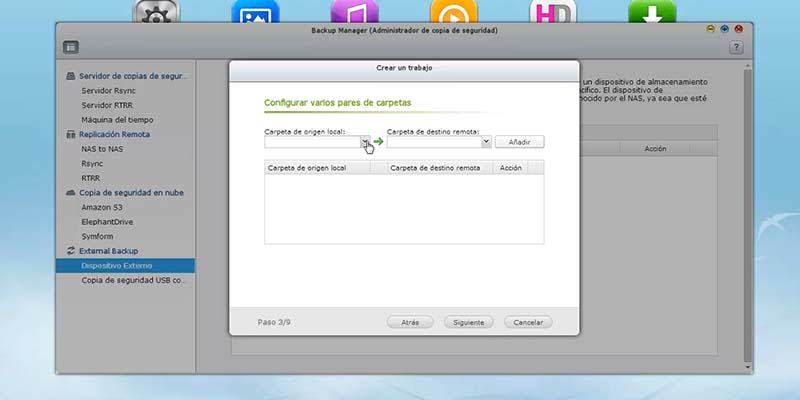This screenshot has width=800, height=400.
Task: Click the External Backup sync icon
Action: click(x=71, y=251)
